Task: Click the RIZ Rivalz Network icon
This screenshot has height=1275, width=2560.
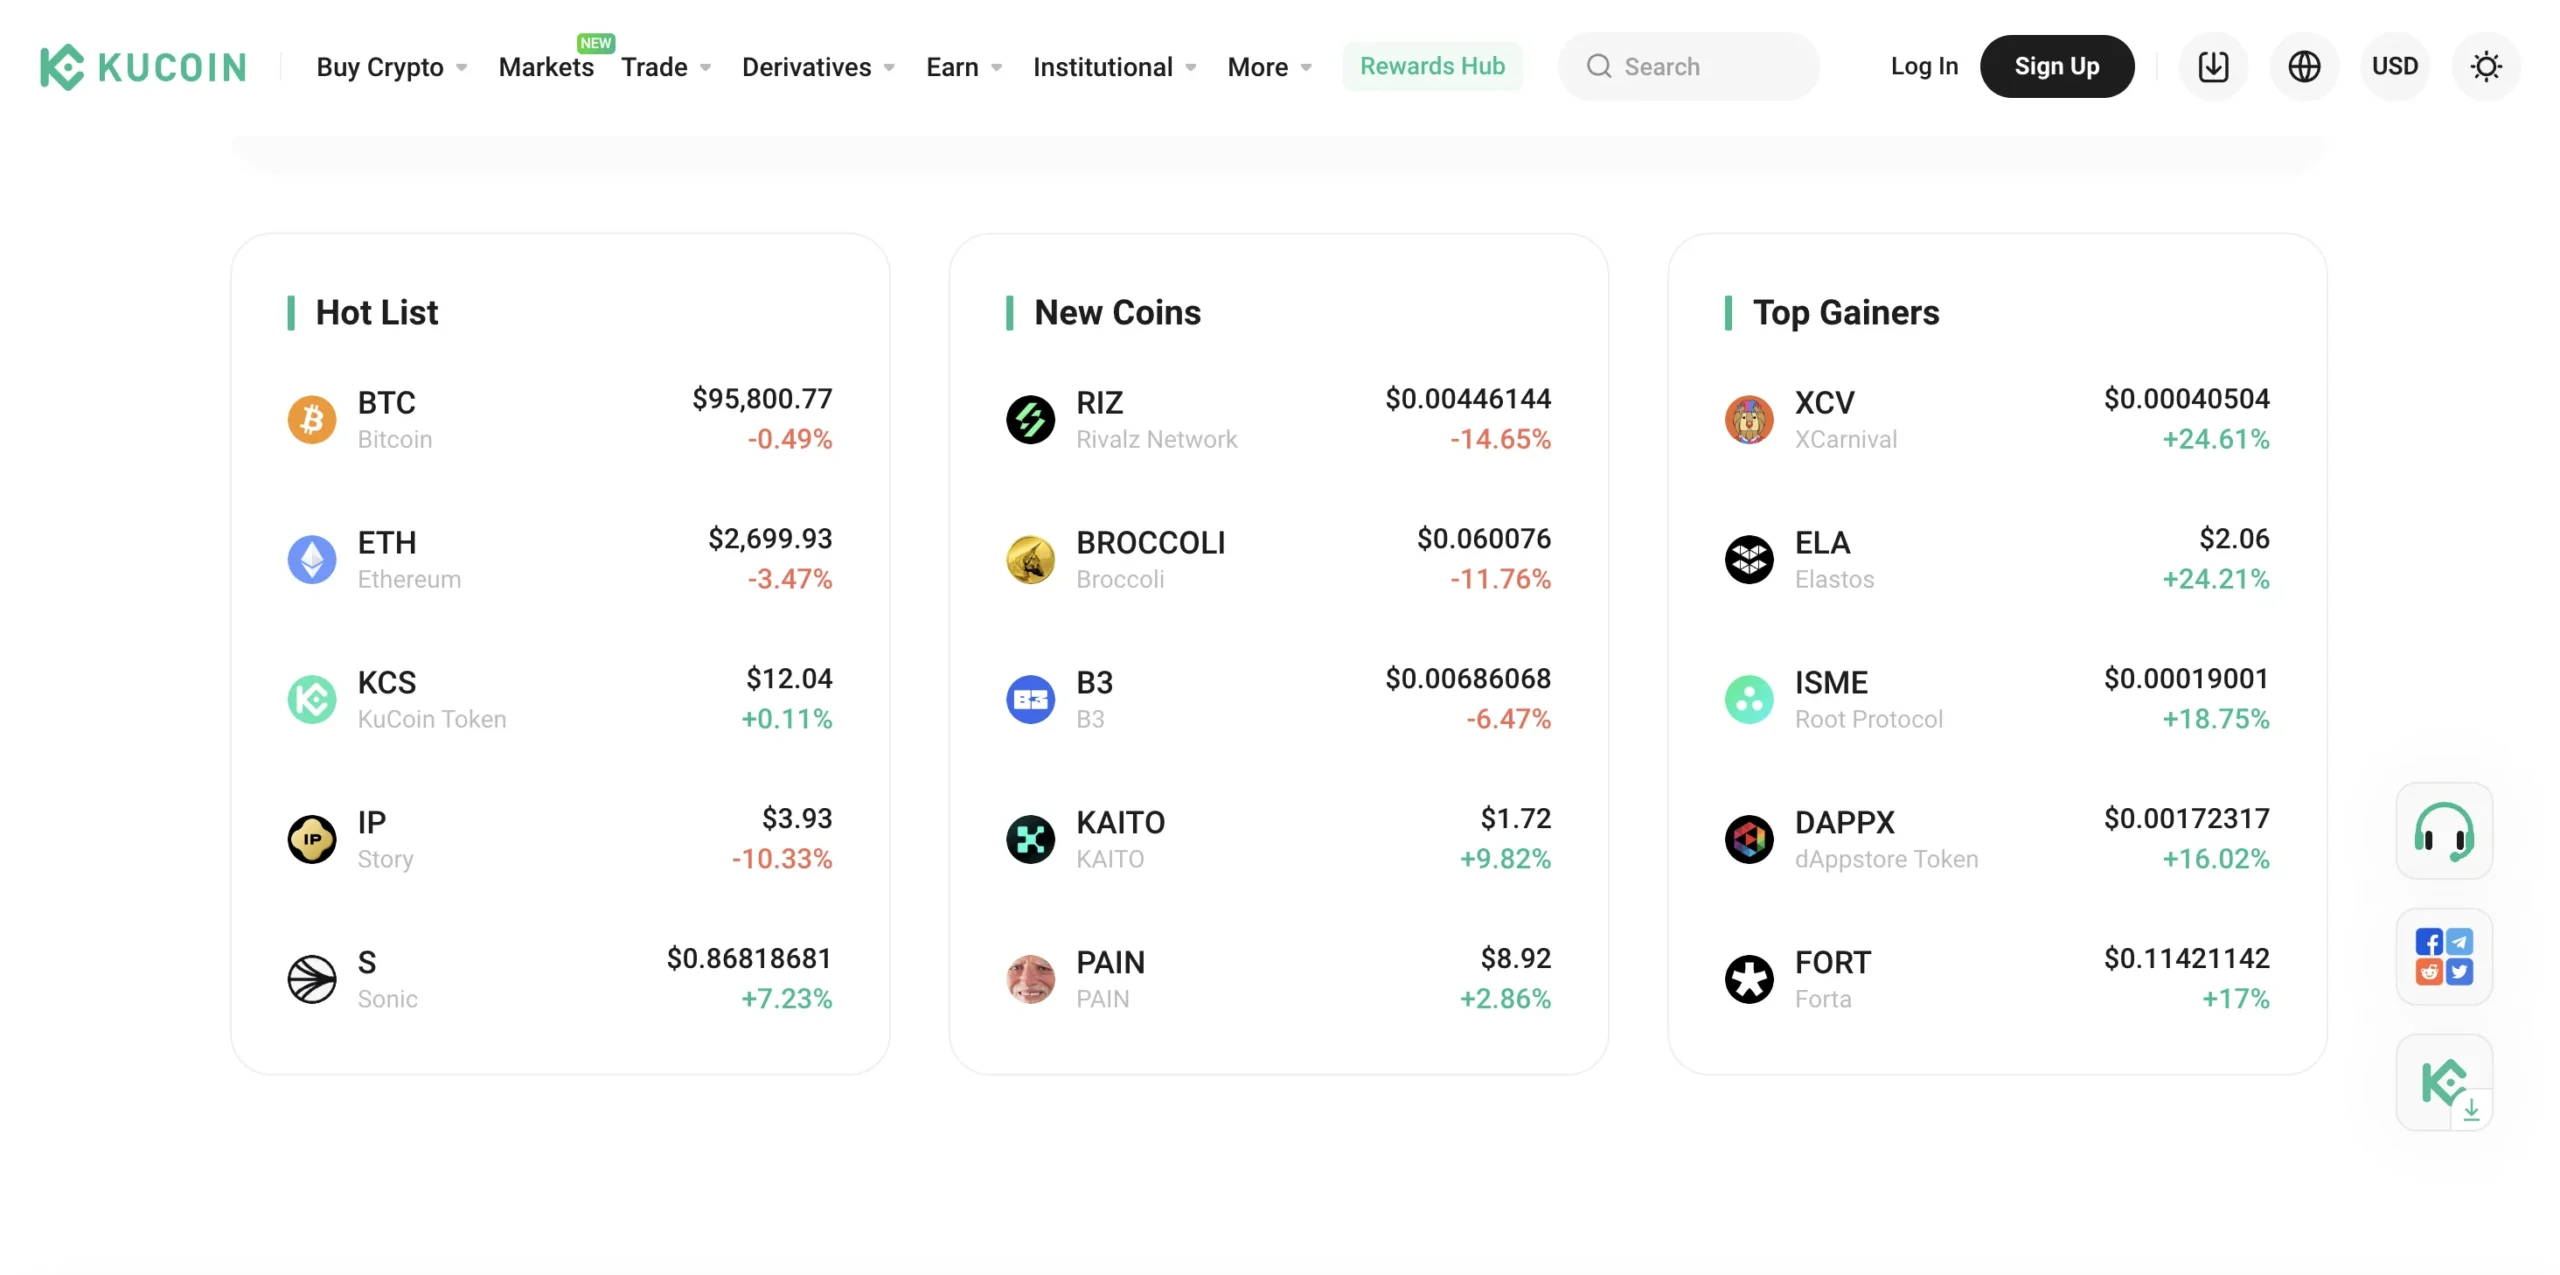Action: [1030, 419]
